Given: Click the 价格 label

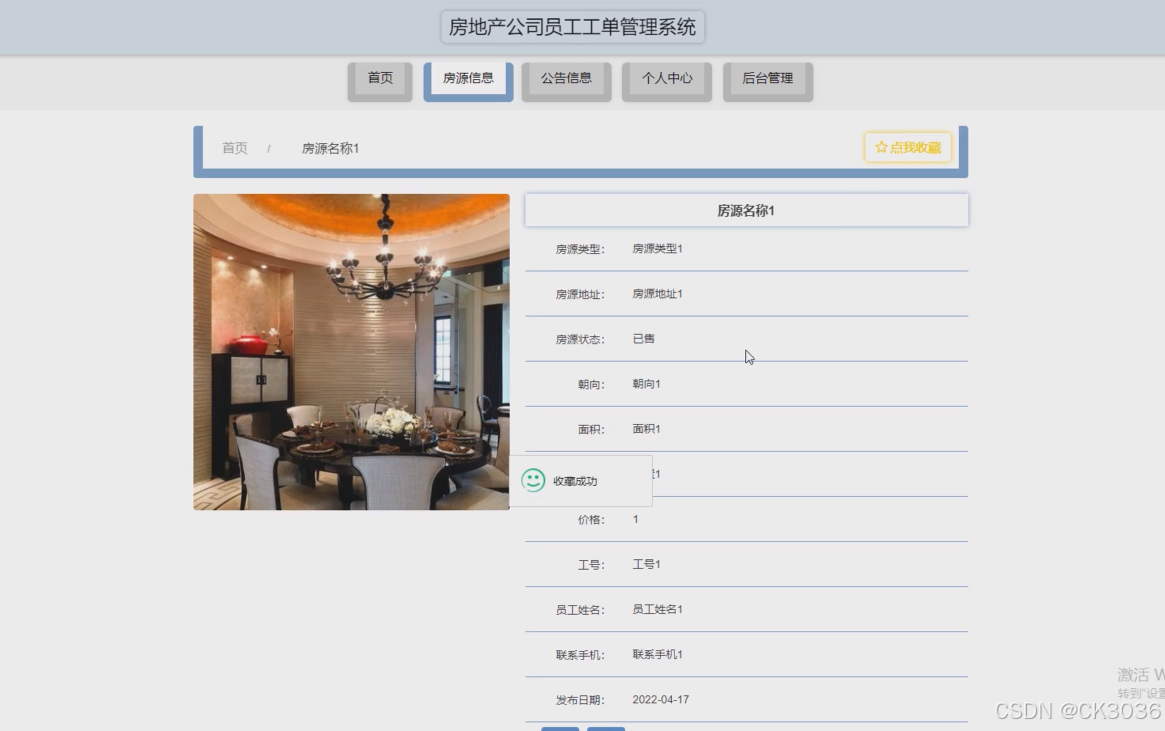Looking at the screenshot, I should click(591, 520).
